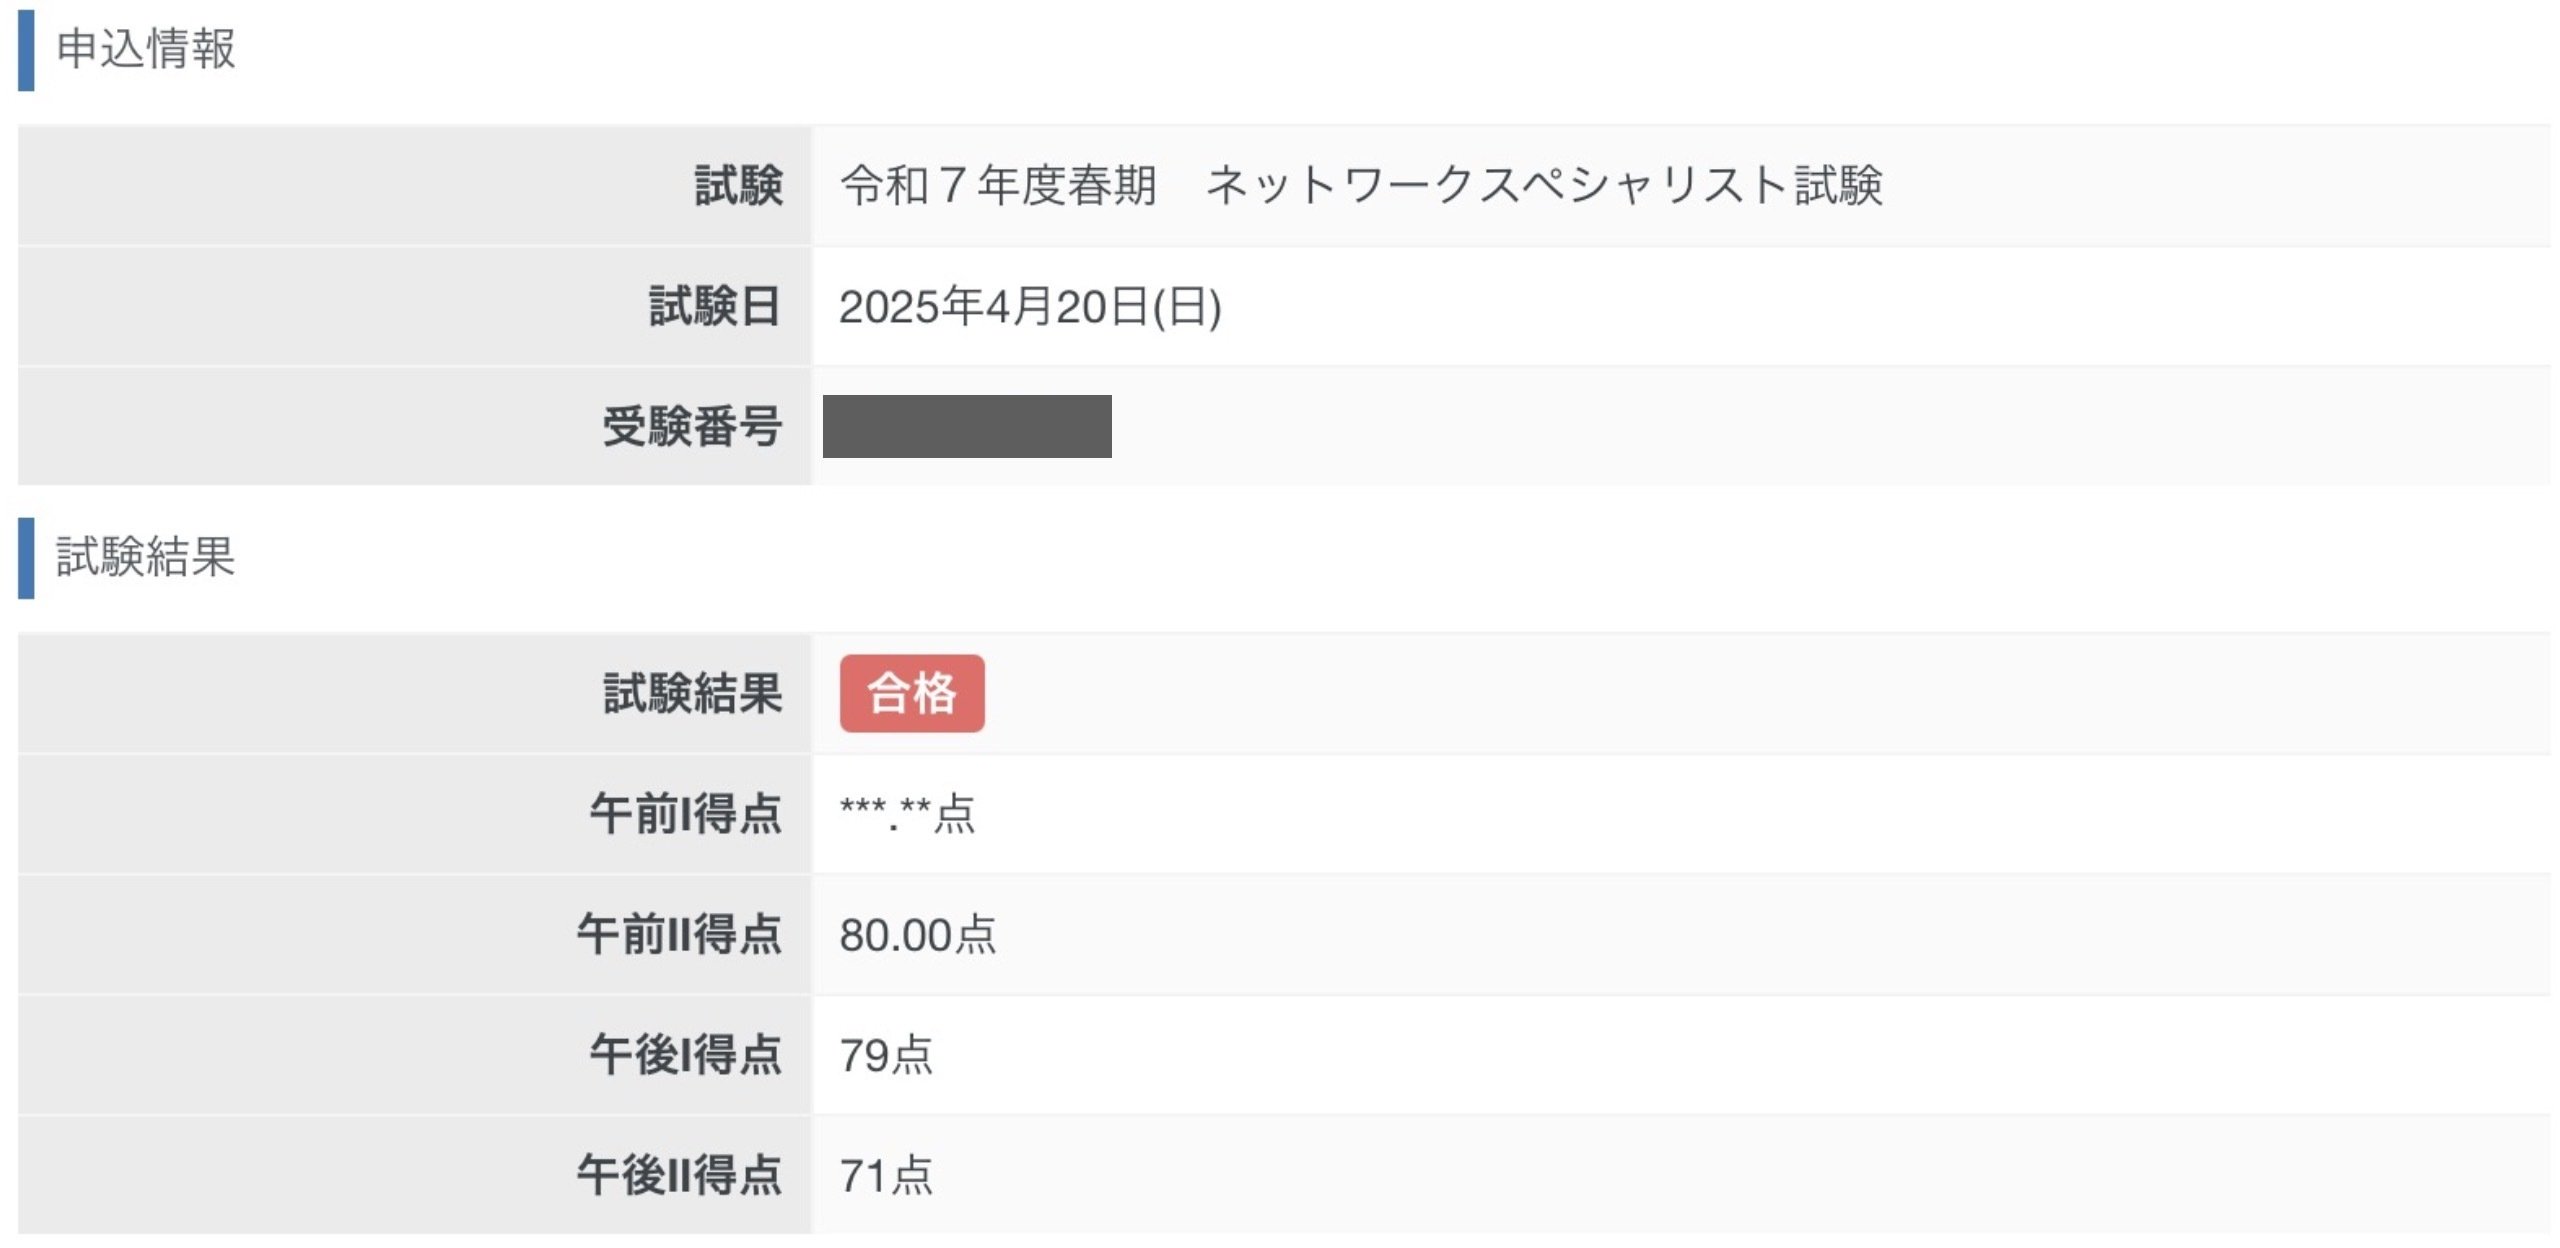Click the 午後II得点 value 71点
The image size is (2560, 1248).
(885, 1176)
